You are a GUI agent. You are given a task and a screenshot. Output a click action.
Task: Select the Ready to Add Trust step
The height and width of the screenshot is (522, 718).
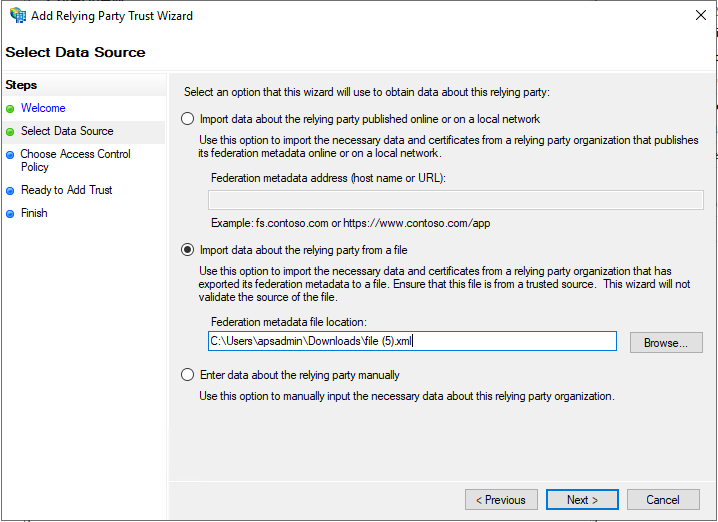pyautogui.click(x=66, y=190)
